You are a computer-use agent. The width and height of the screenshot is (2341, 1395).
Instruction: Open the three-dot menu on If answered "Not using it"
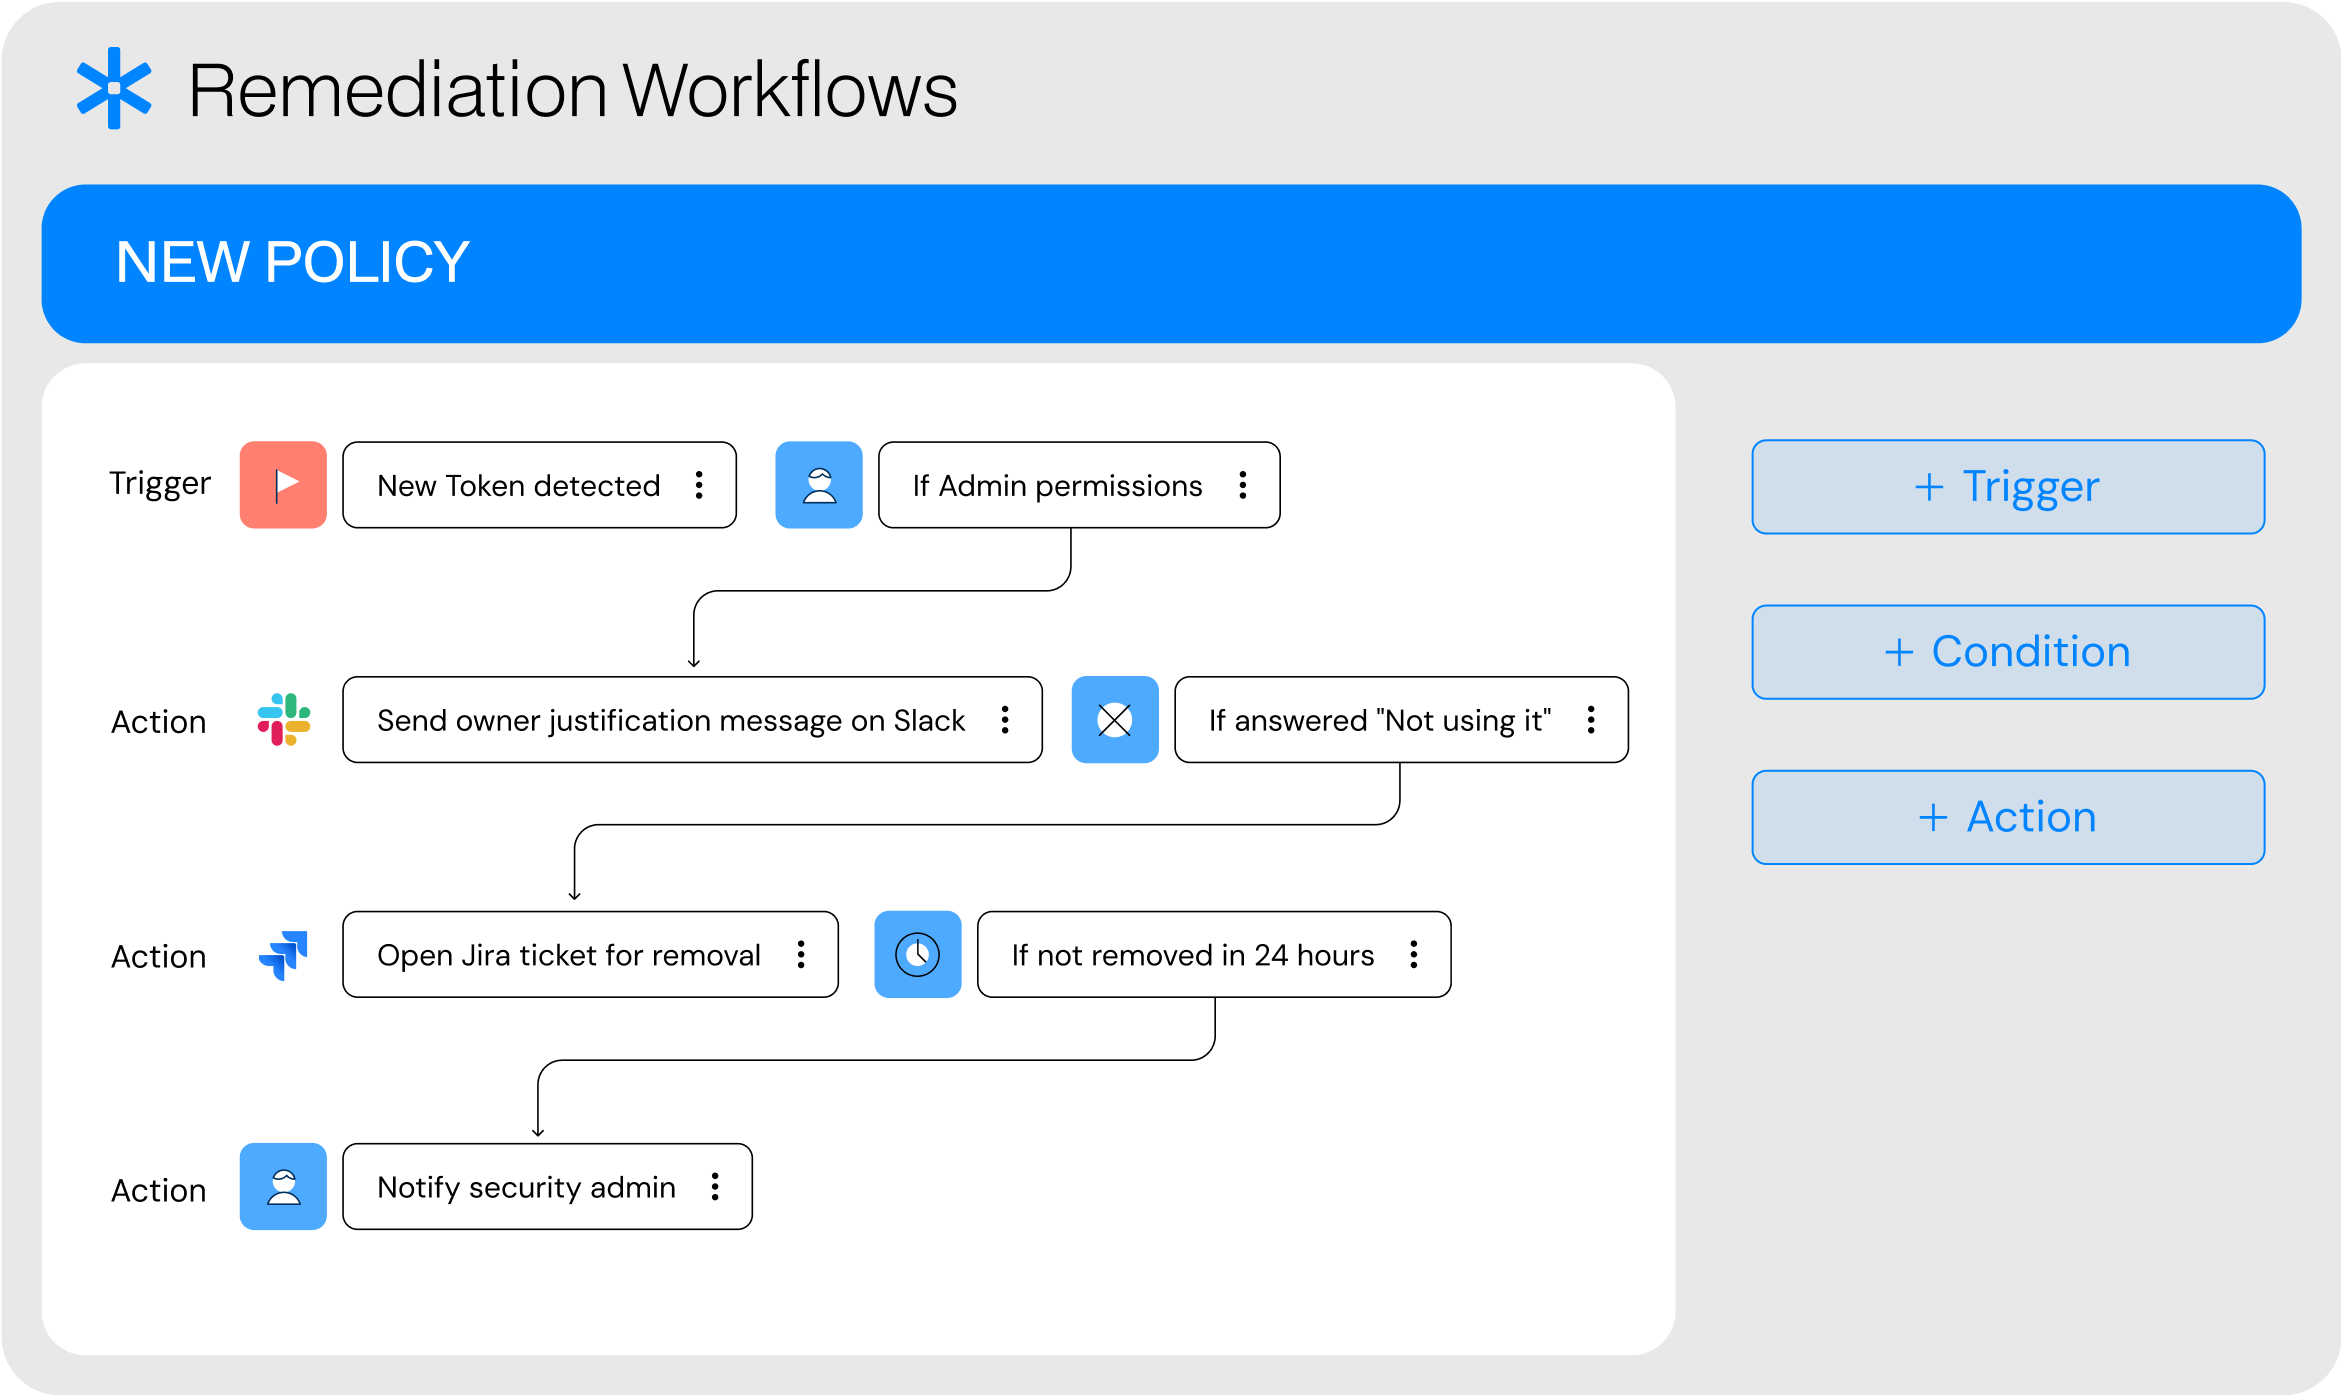(1591, 720)
